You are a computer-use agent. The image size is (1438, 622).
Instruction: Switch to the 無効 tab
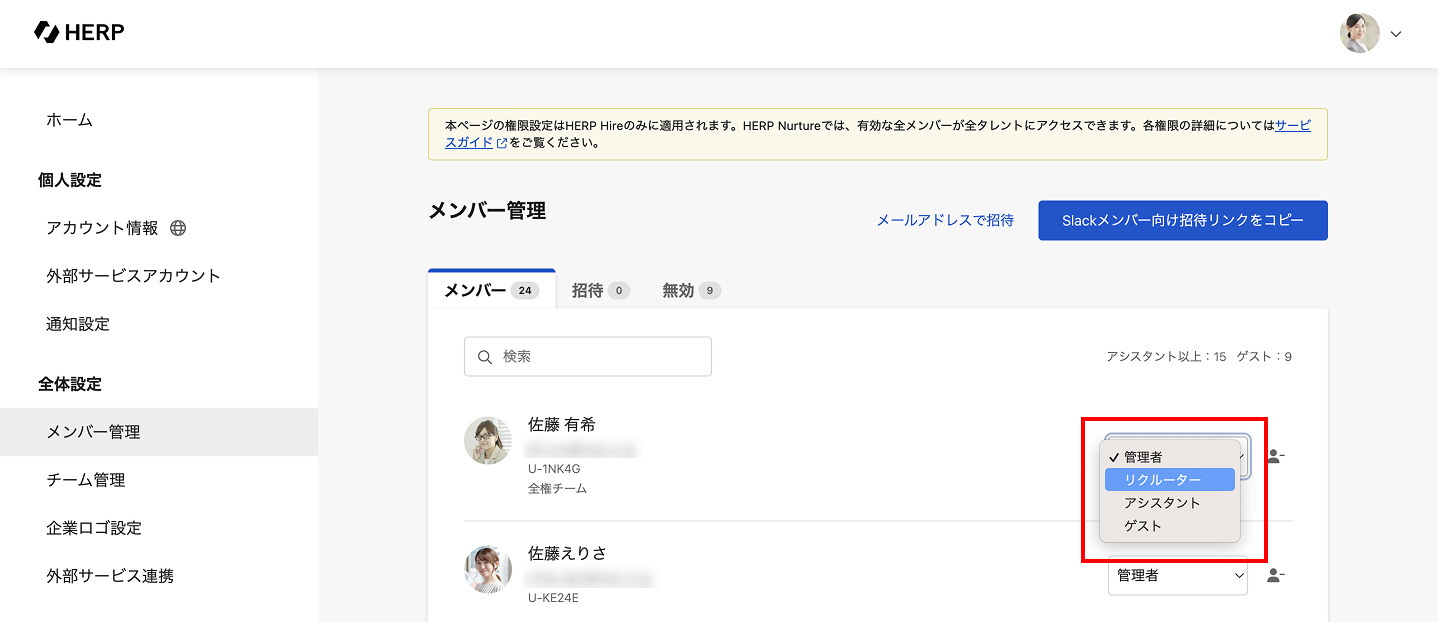(690, 291)
